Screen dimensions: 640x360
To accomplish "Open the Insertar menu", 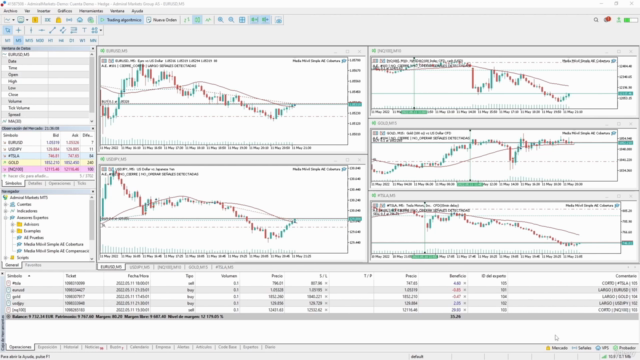I will coord(44,11).
